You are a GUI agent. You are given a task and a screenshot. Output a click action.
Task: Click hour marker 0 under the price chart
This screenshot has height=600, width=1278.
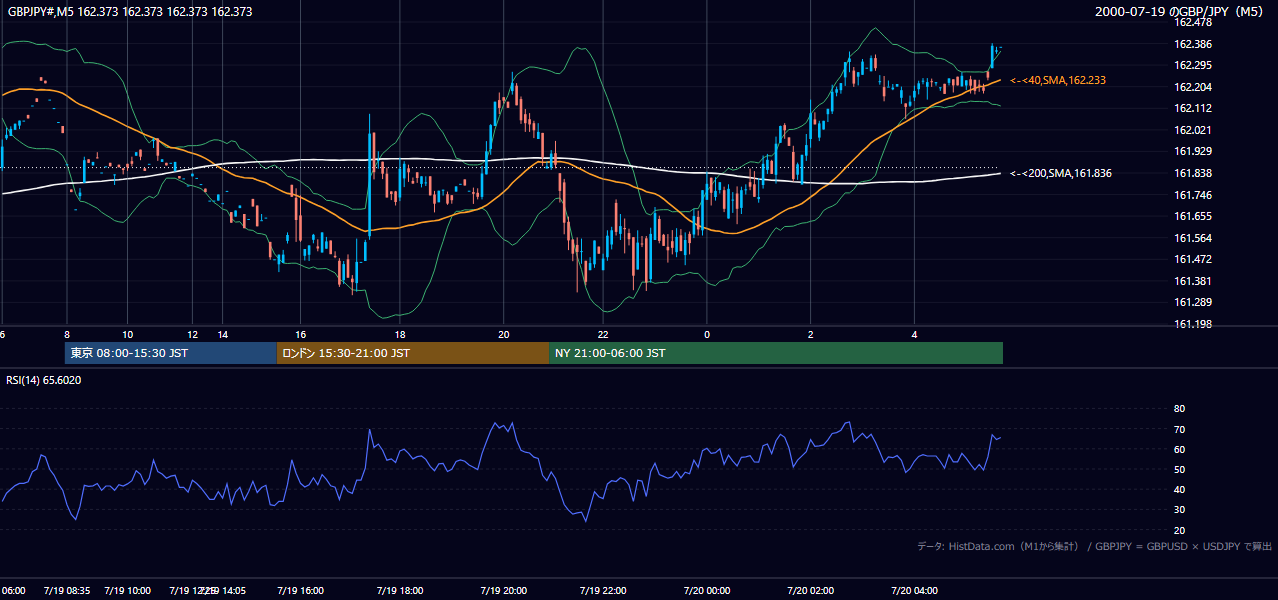[707, 335]
